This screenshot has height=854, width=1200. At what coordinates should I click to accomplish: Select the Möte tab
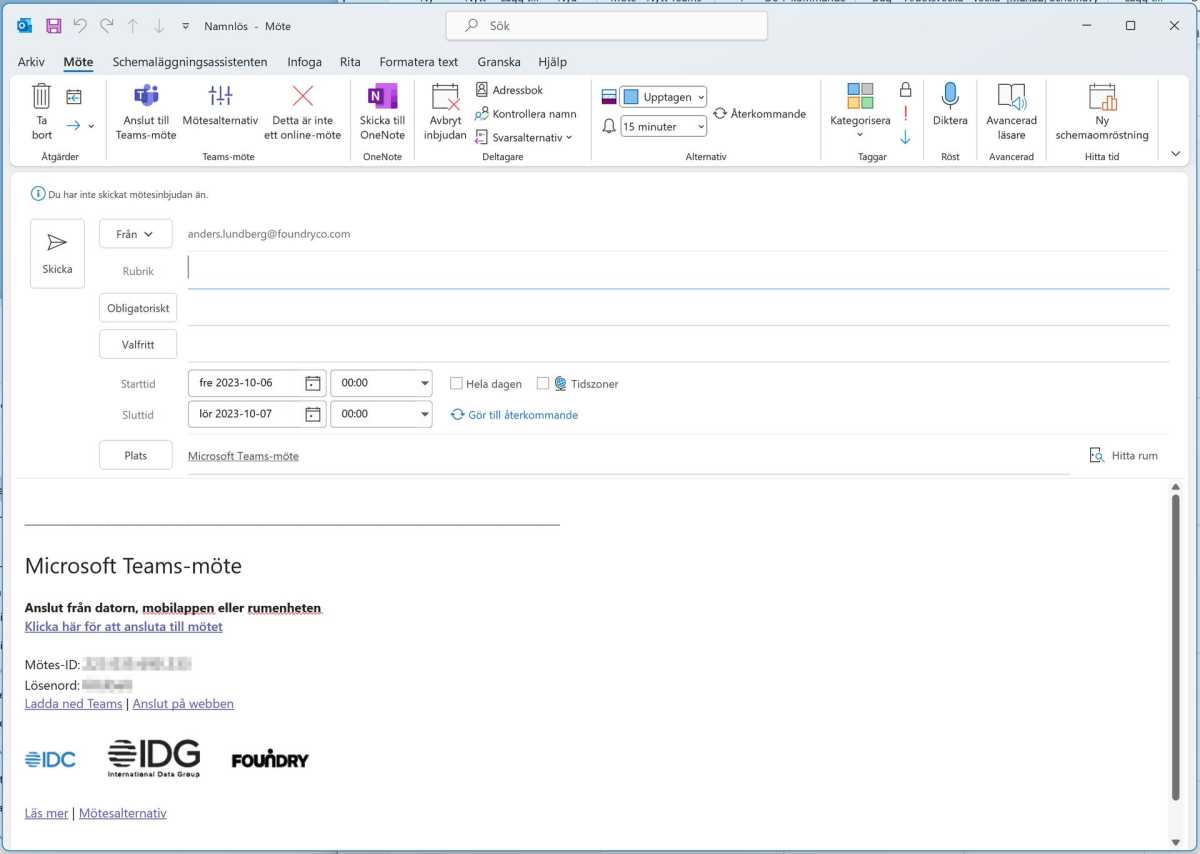pyautogui.click(x=78, y=62)
